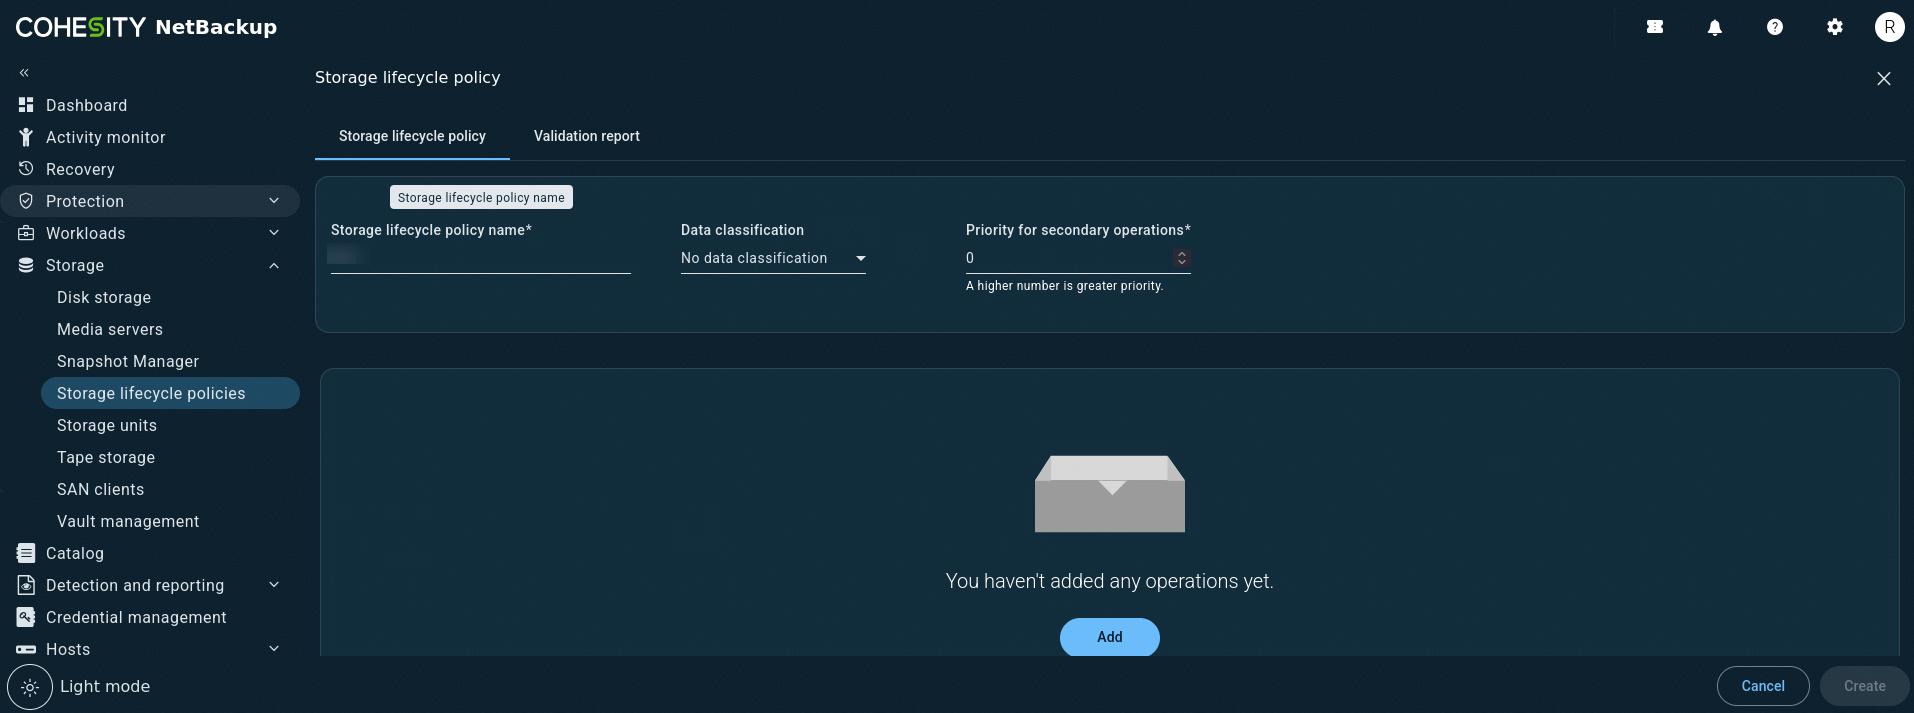
Task: Toggle Light mode switch
Action: pyautogui.click(x=30, y=687)
